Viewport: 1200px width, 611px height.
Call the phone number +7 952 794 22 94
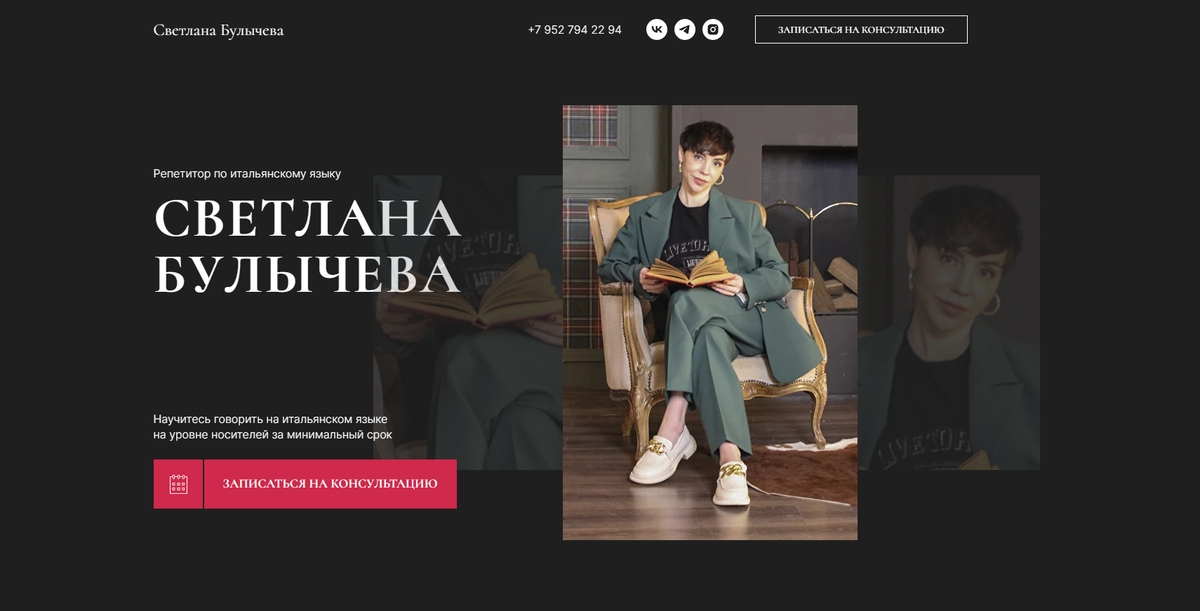575,30
